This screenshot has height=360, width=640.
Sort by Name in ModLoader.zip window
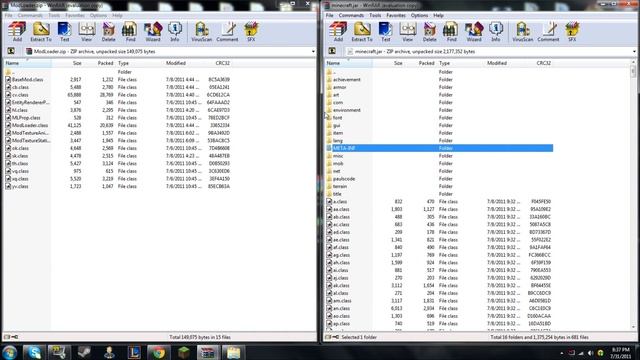[x=27, y=63]
